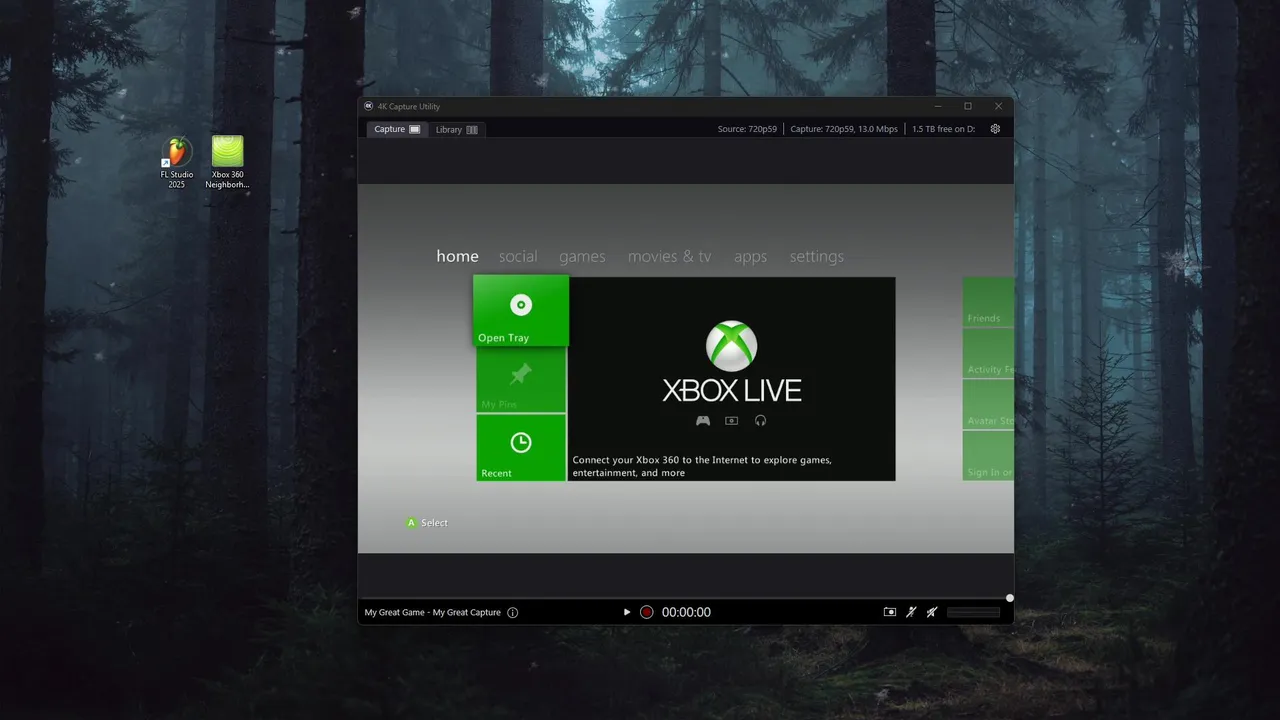The height and width of the screenshot is (720, 1280).
Task: Open the Xbox dashboard 'home' tab
Action: coord(457,256)
